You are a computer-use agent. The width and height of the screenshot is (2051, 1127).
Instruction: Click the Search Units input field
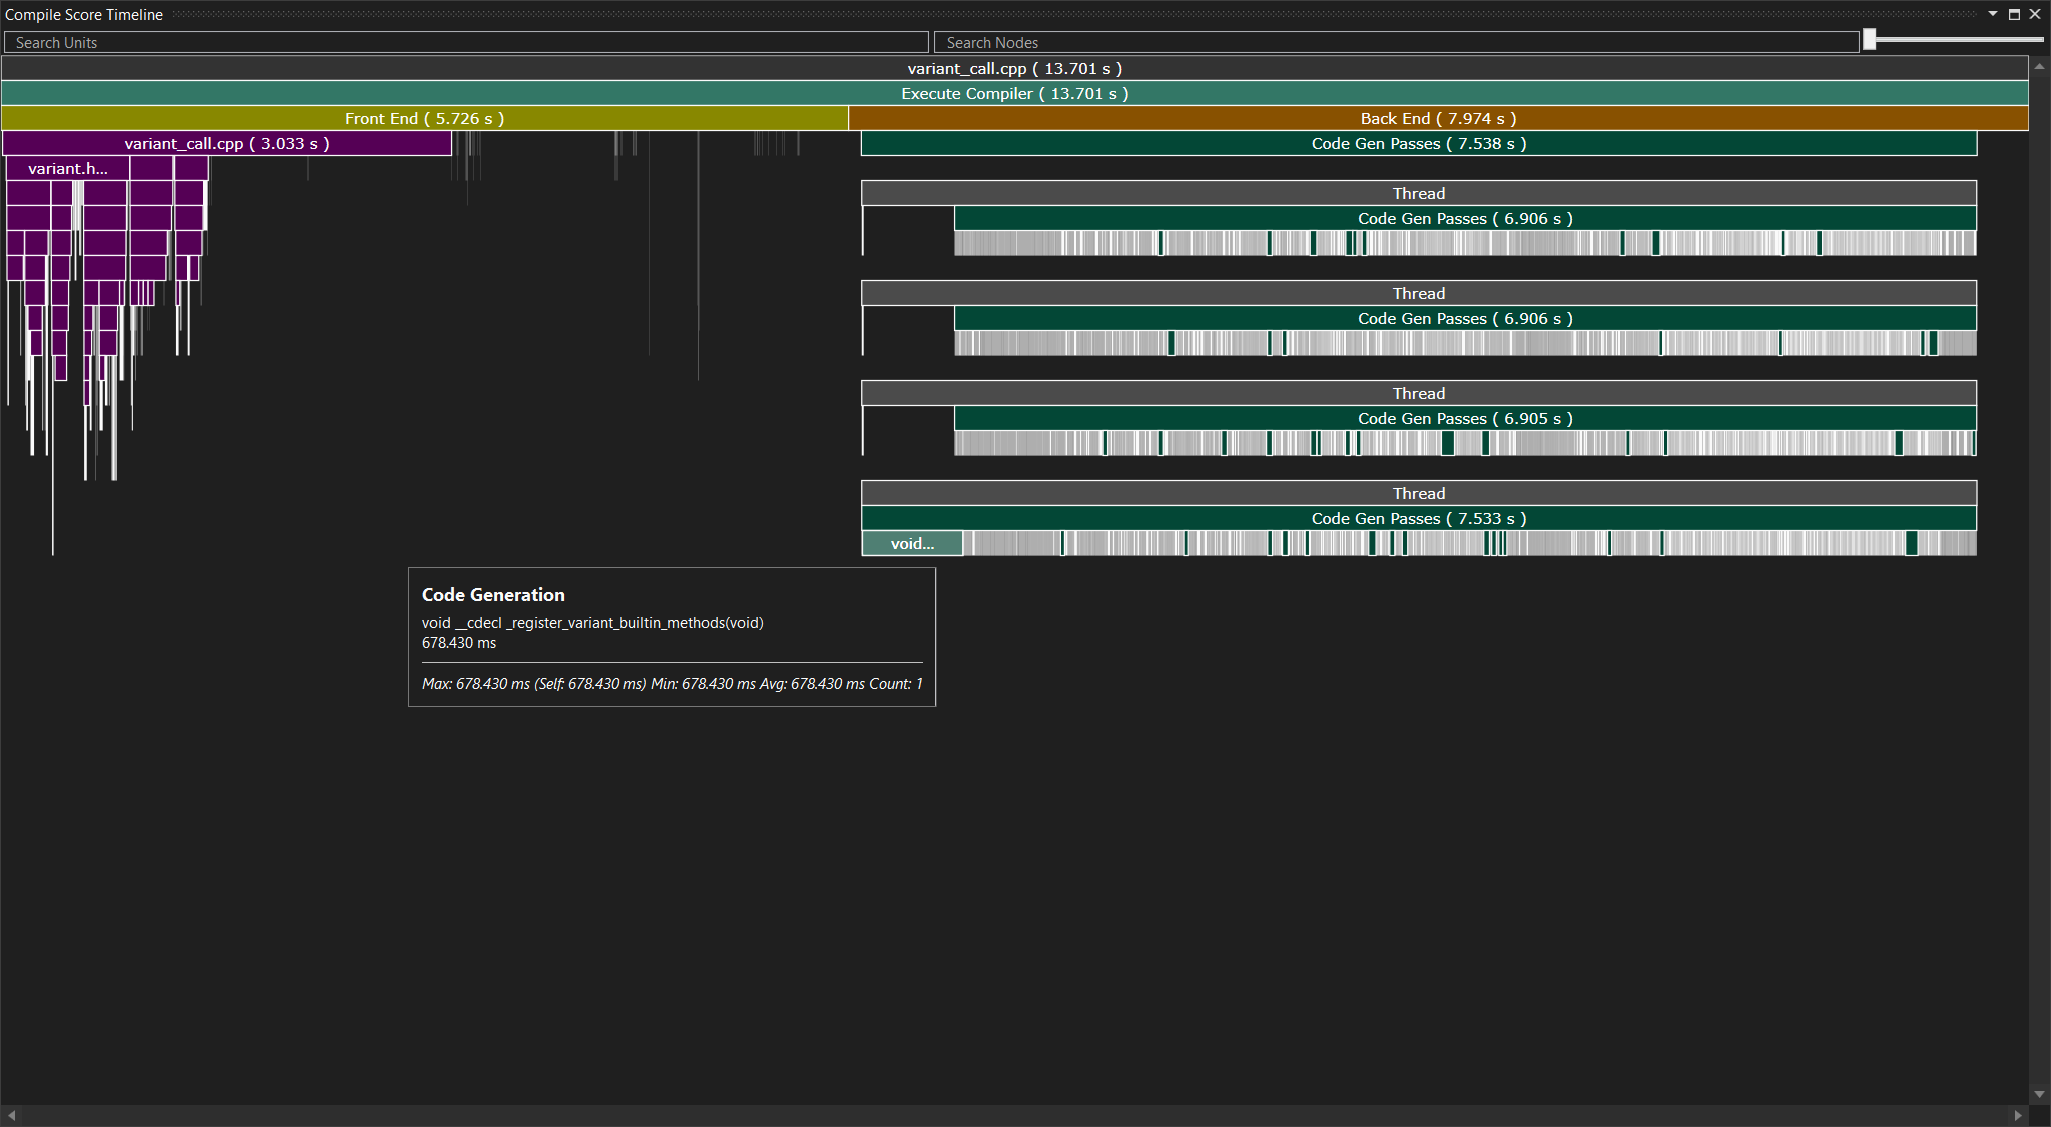(x=466, y=42)
